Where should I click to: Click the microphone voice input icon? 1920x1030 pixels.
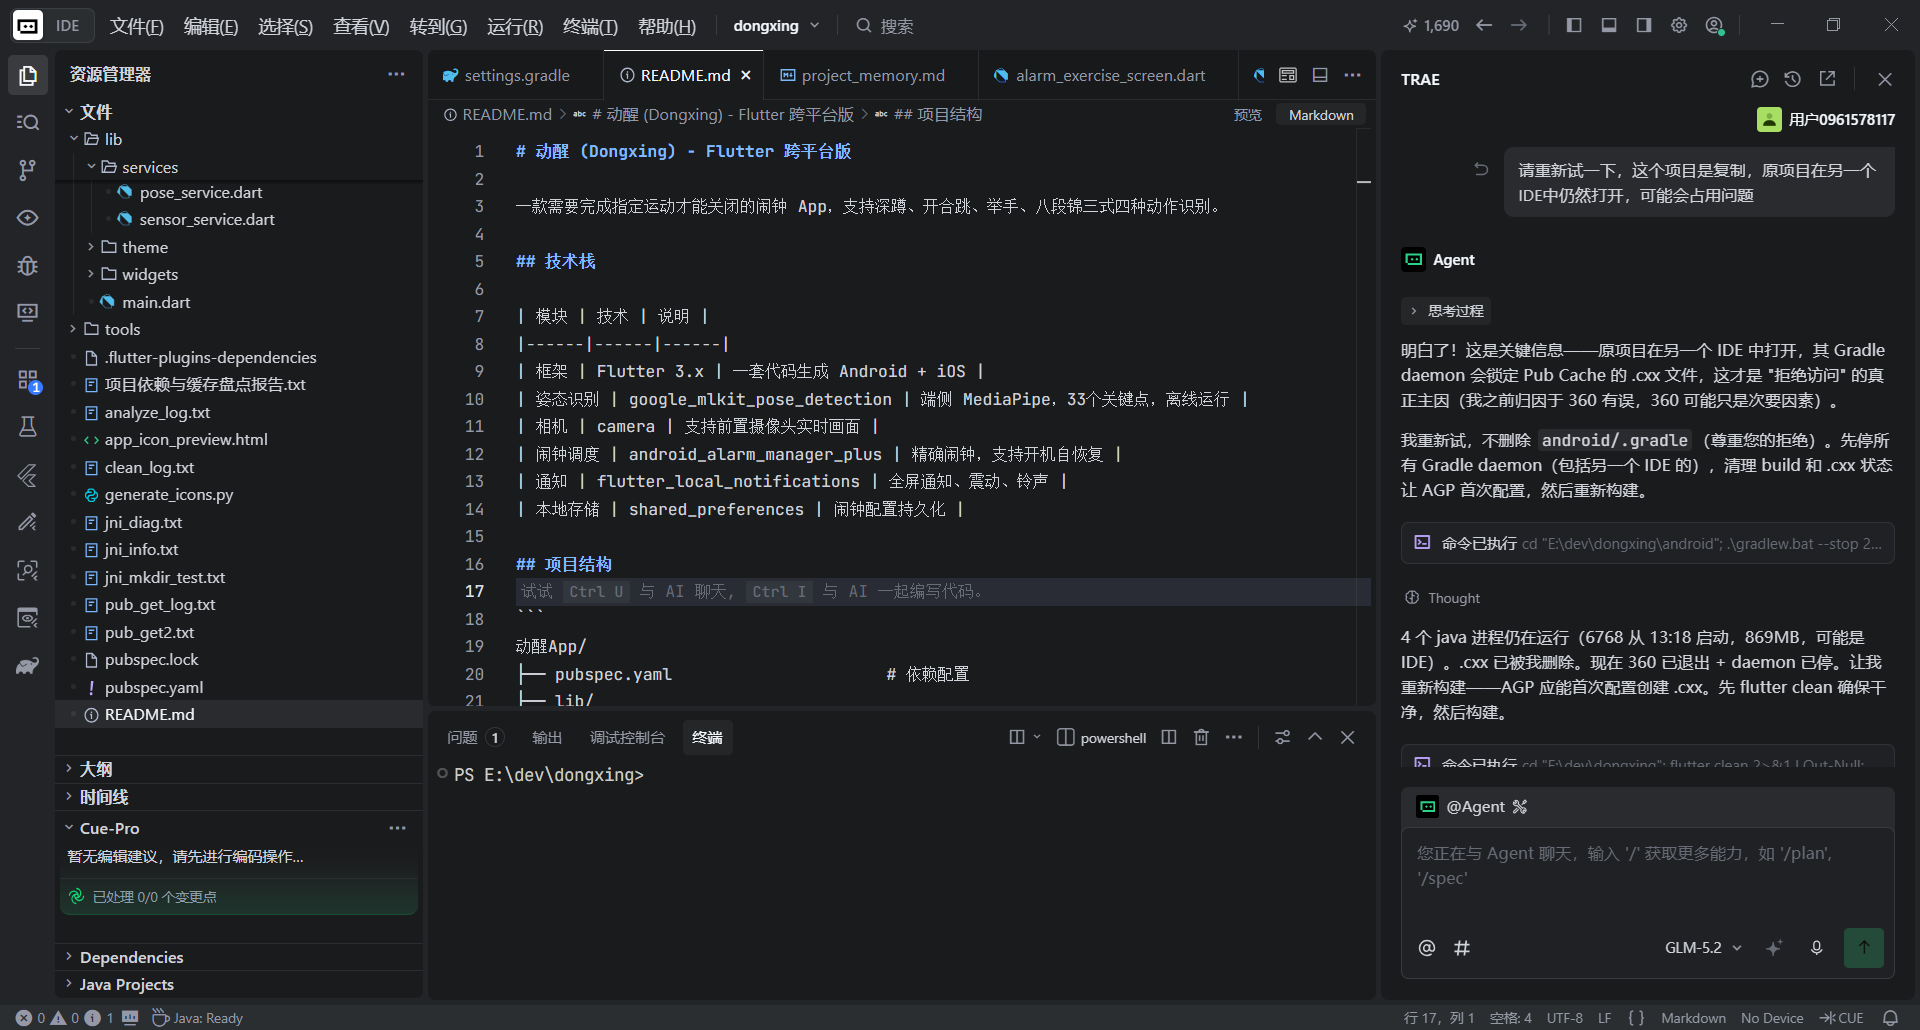[1817, 948]
